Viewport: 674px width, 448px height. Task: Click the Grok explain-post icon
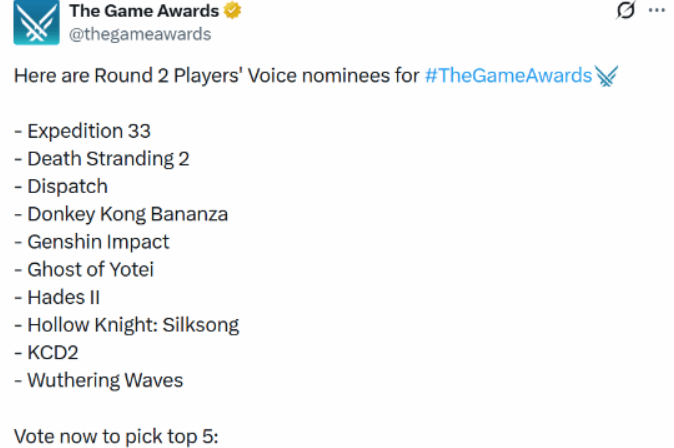coord(626,11)
